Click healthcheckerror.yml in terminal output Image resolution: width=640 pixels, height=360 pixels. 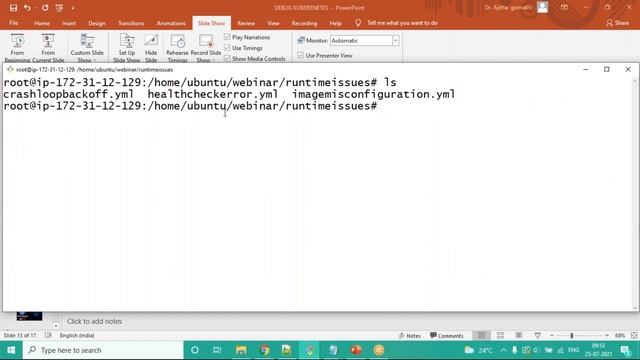[x=213, y=94]
